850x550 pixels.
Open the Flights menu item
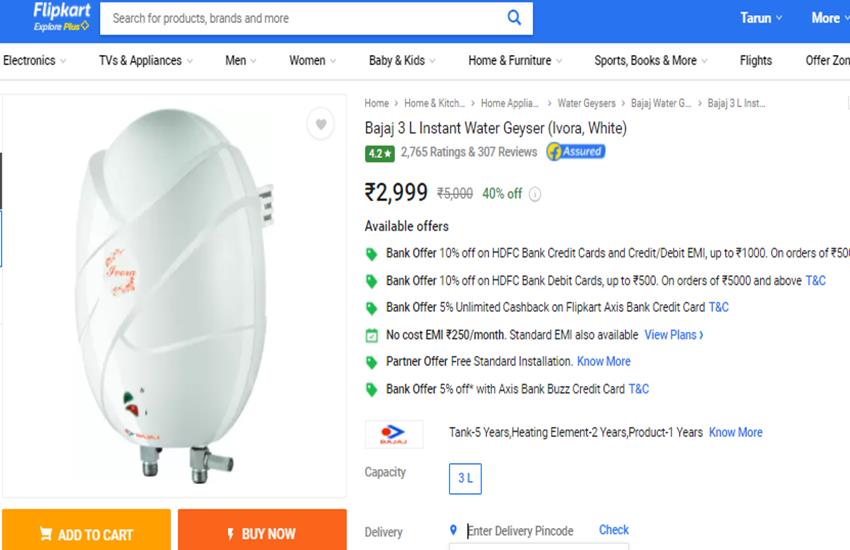tap(756, 61)
